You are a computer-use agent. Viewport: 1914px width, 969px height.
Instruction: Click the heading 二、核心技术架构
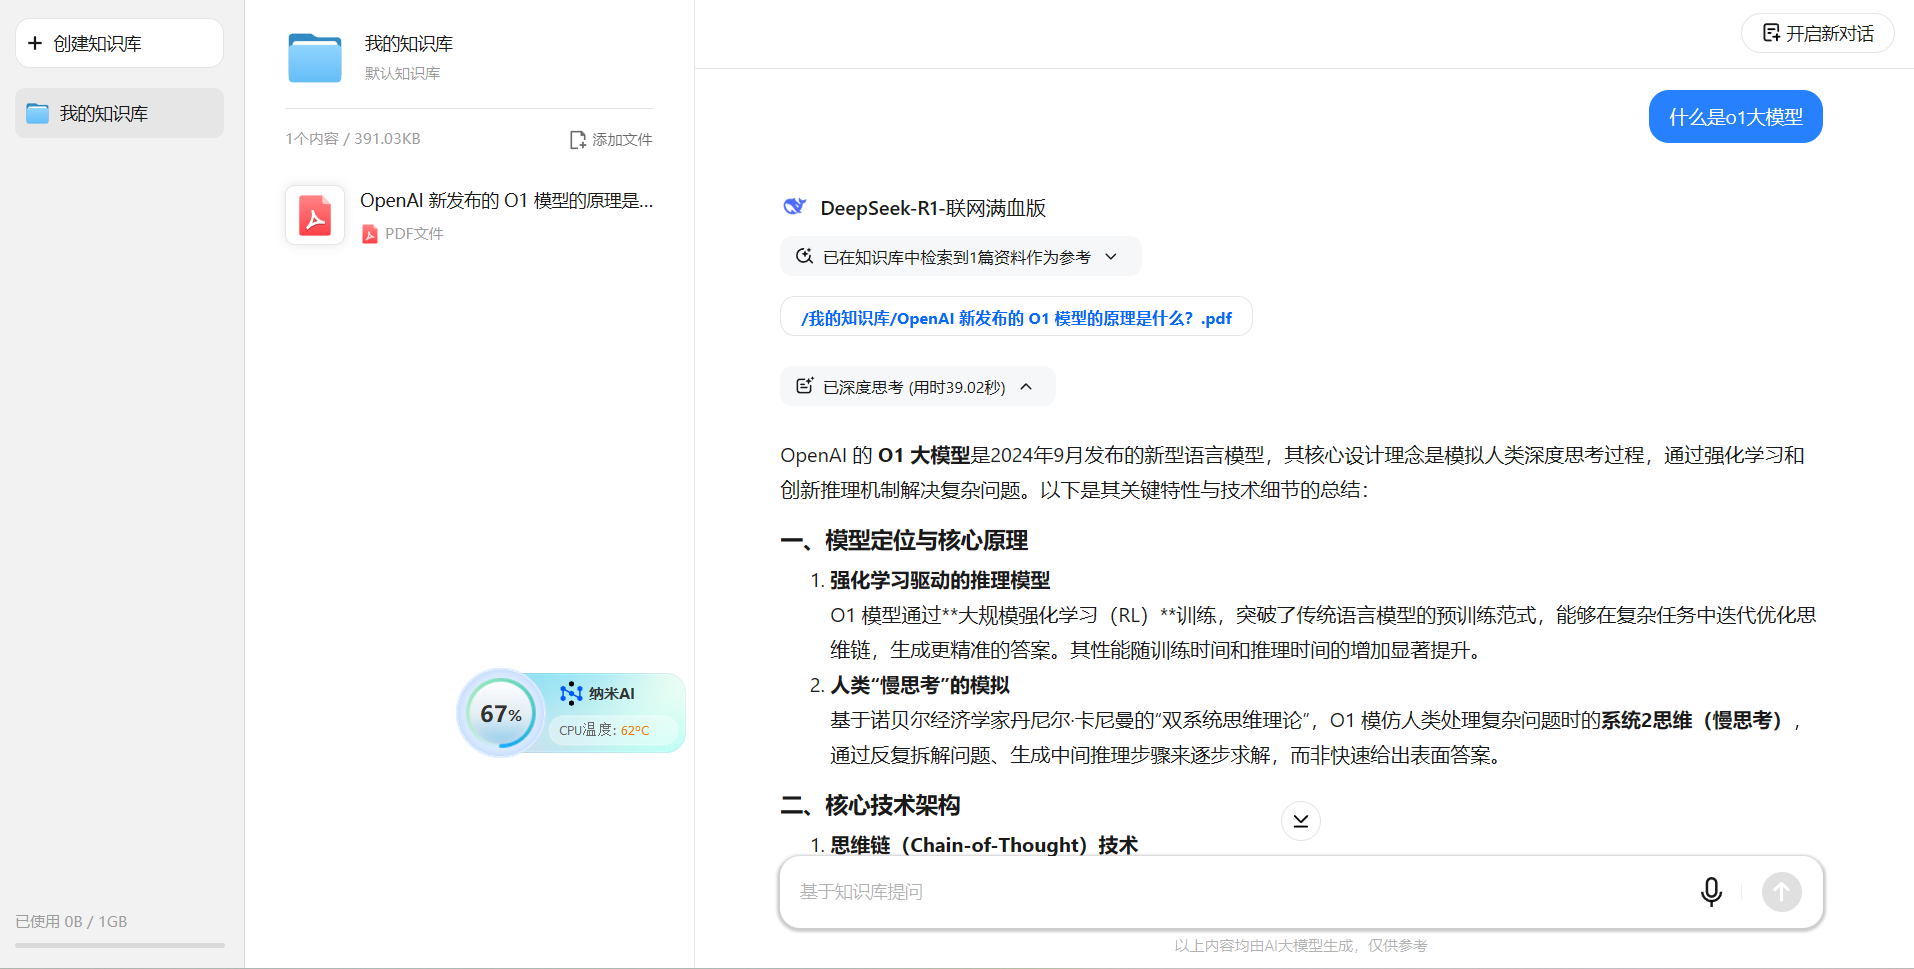pos(870,806)
